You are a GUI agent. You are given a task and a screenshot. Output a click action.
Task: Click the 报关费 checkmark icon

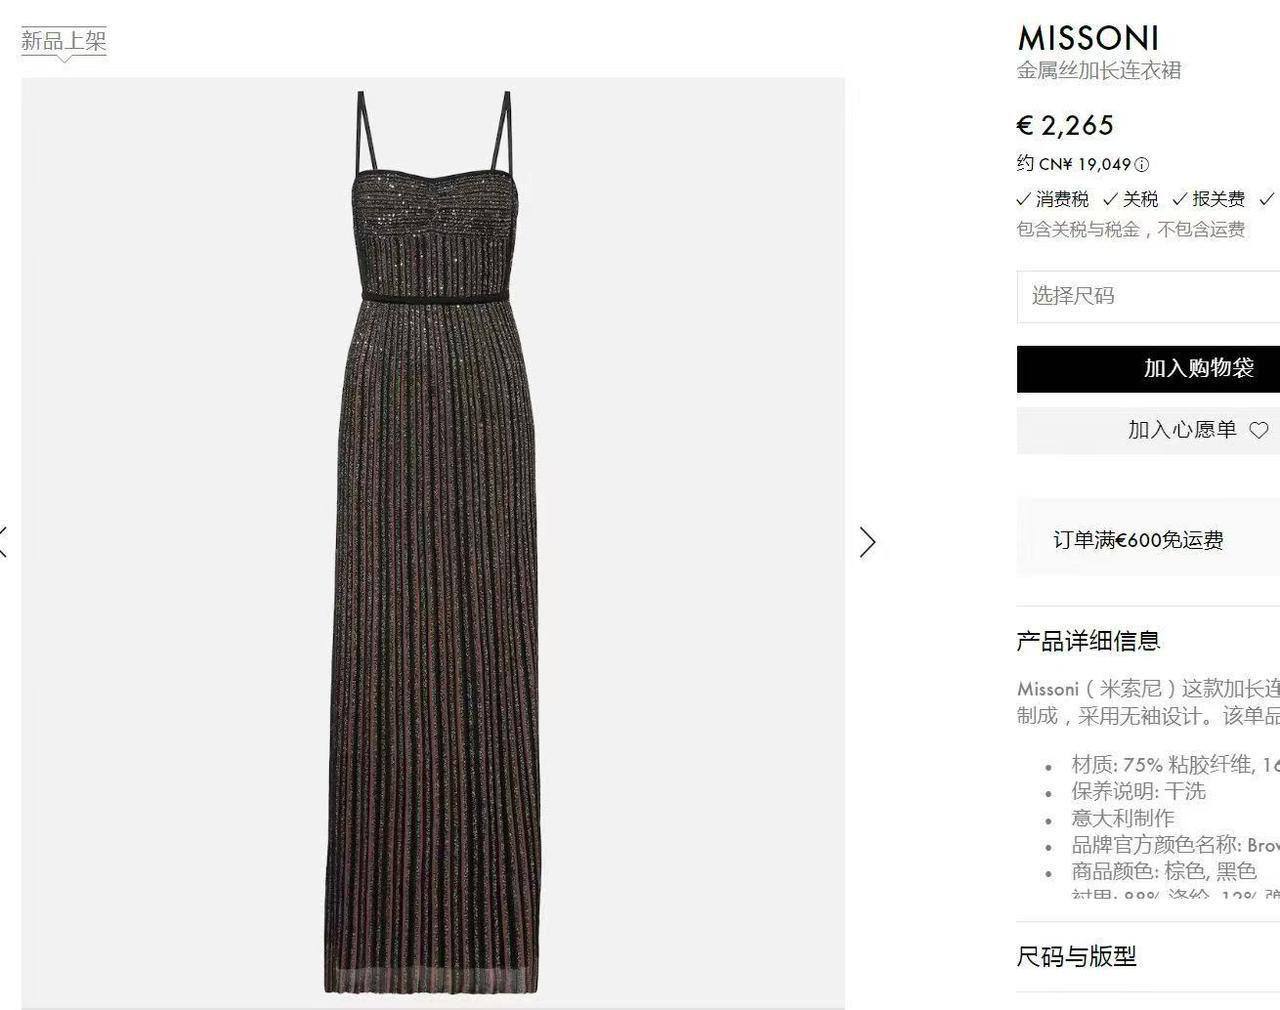point(1180,199)
